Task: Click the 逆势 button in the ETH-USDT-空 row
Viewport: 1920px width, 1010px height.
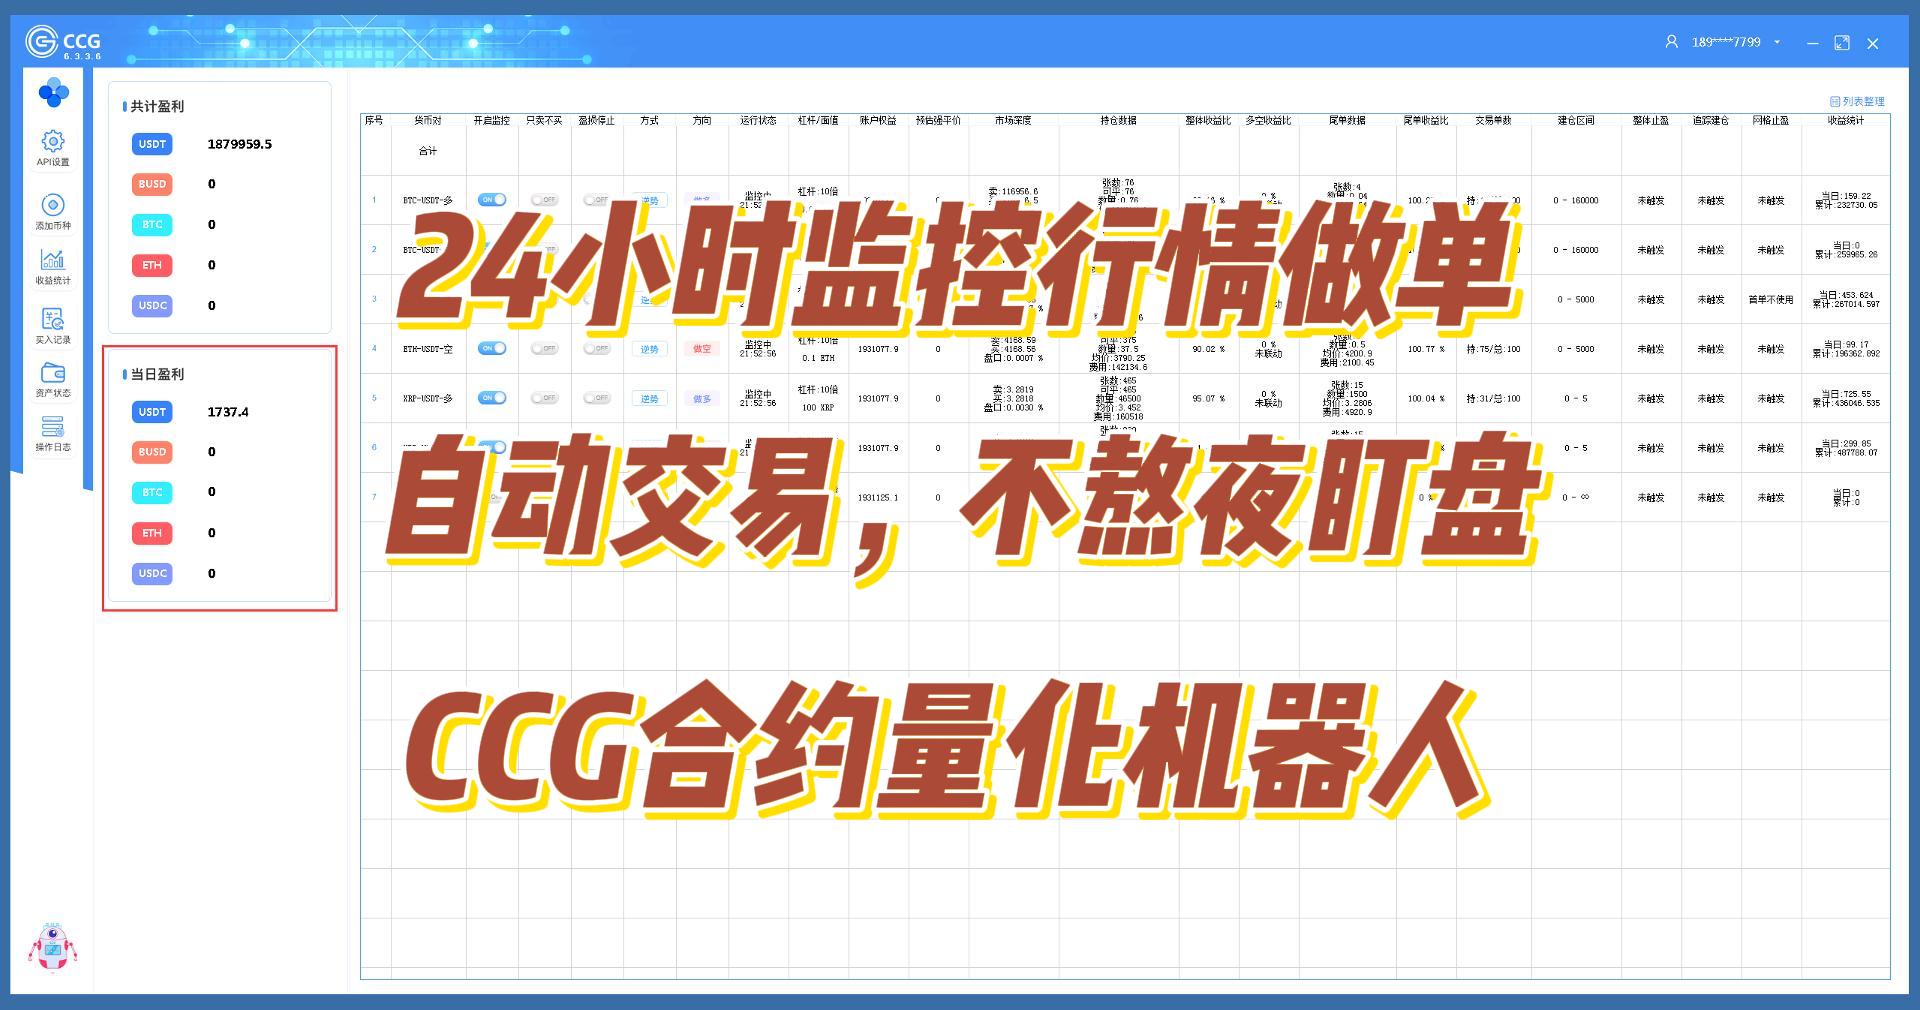Action: (650, 349)
